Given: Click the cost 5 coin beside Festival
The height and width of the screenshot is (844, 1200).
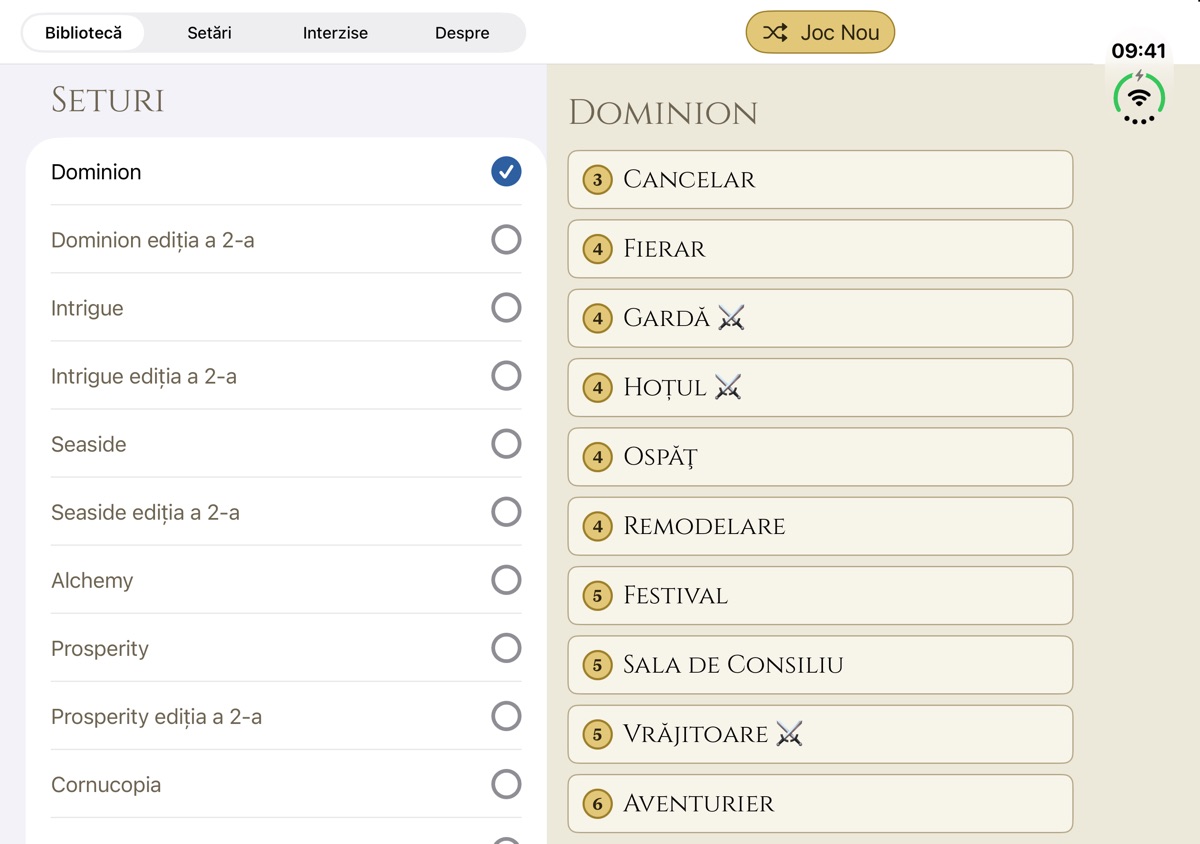Looking at the screenshot, I should [597, 596].
